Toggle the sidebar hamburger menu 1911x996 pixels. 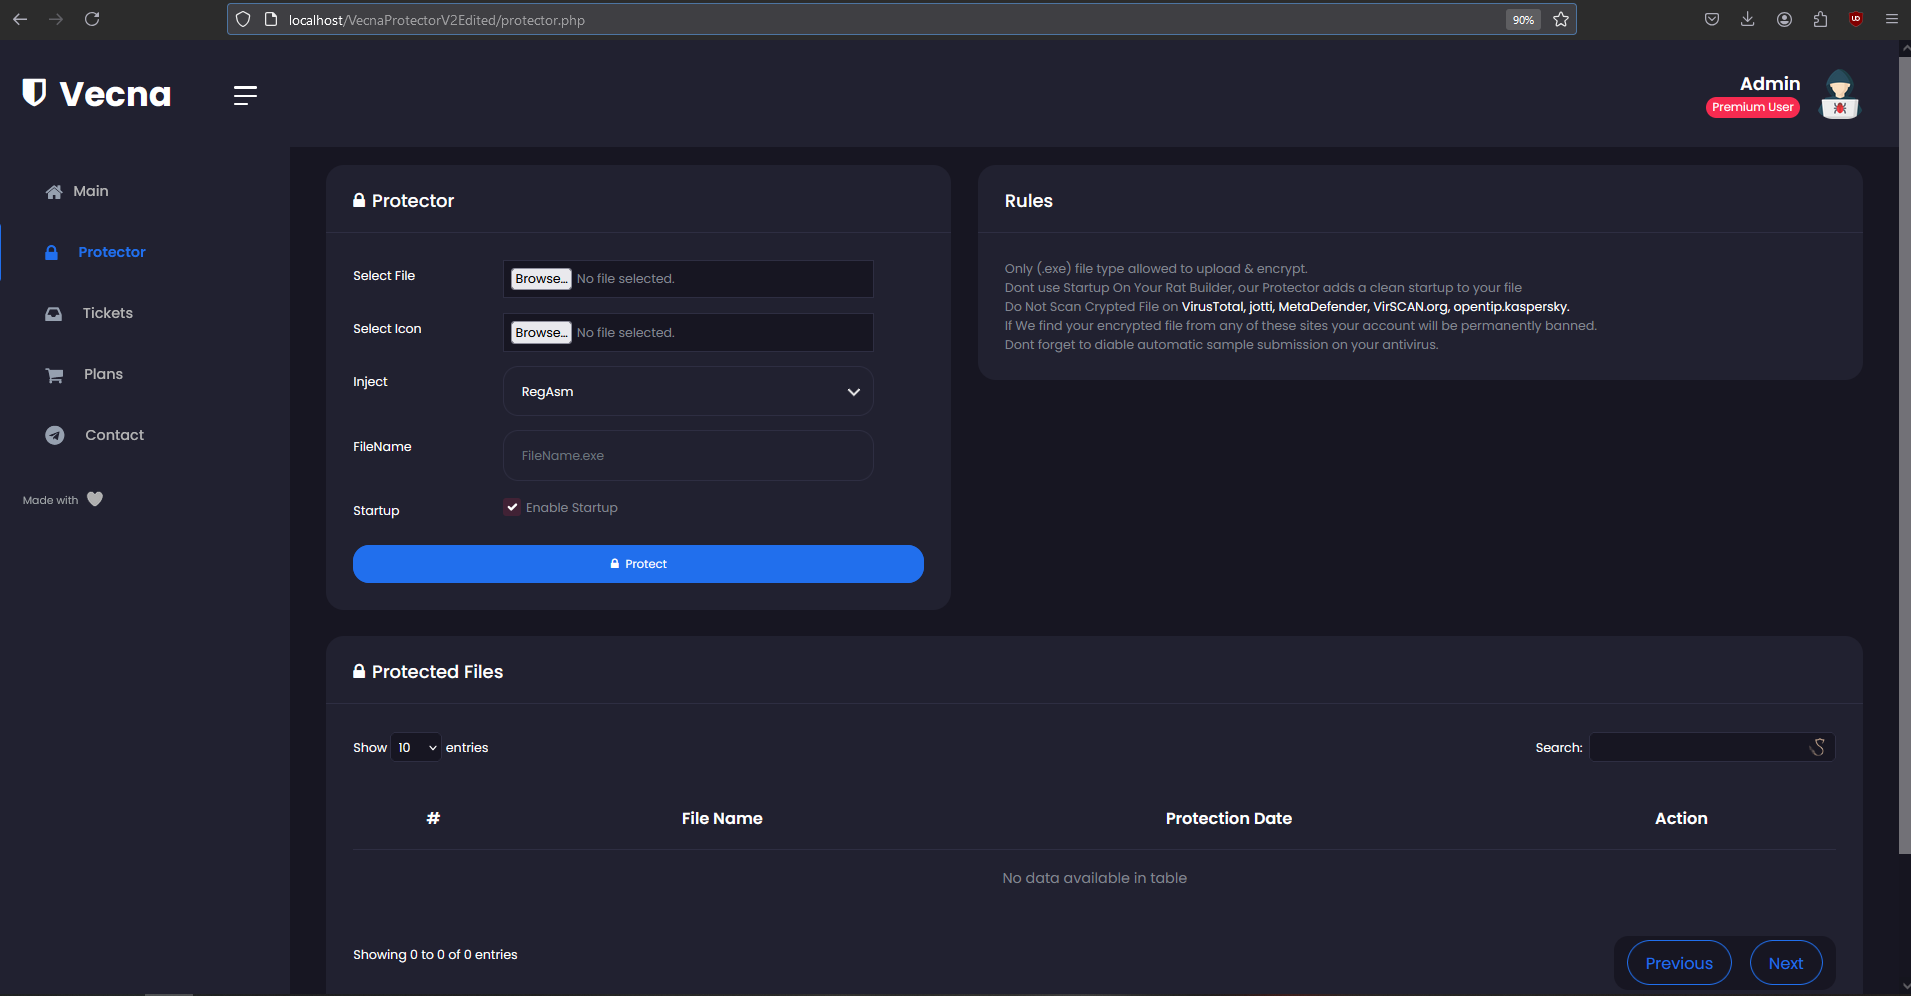[x=245, y=95]
